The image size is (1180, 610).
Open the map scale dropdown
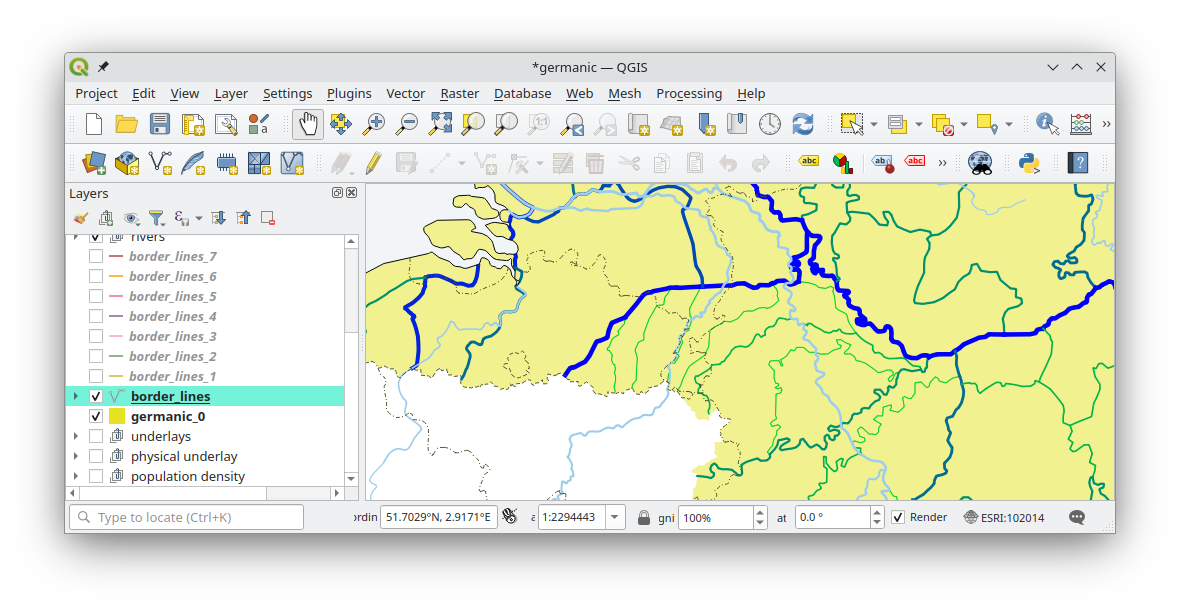pyautogui.click(x=615, y=517)
